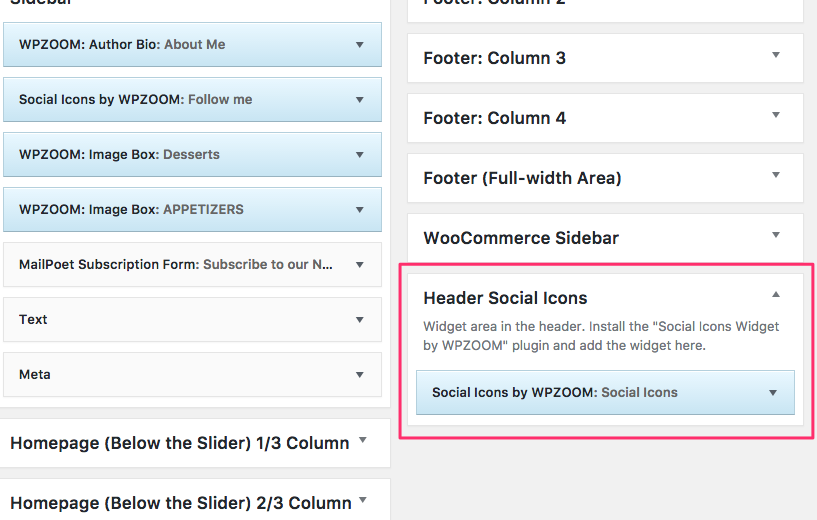
Task: Click WooCommerce Sidebar heading text
Action: [x=521, y=238]
